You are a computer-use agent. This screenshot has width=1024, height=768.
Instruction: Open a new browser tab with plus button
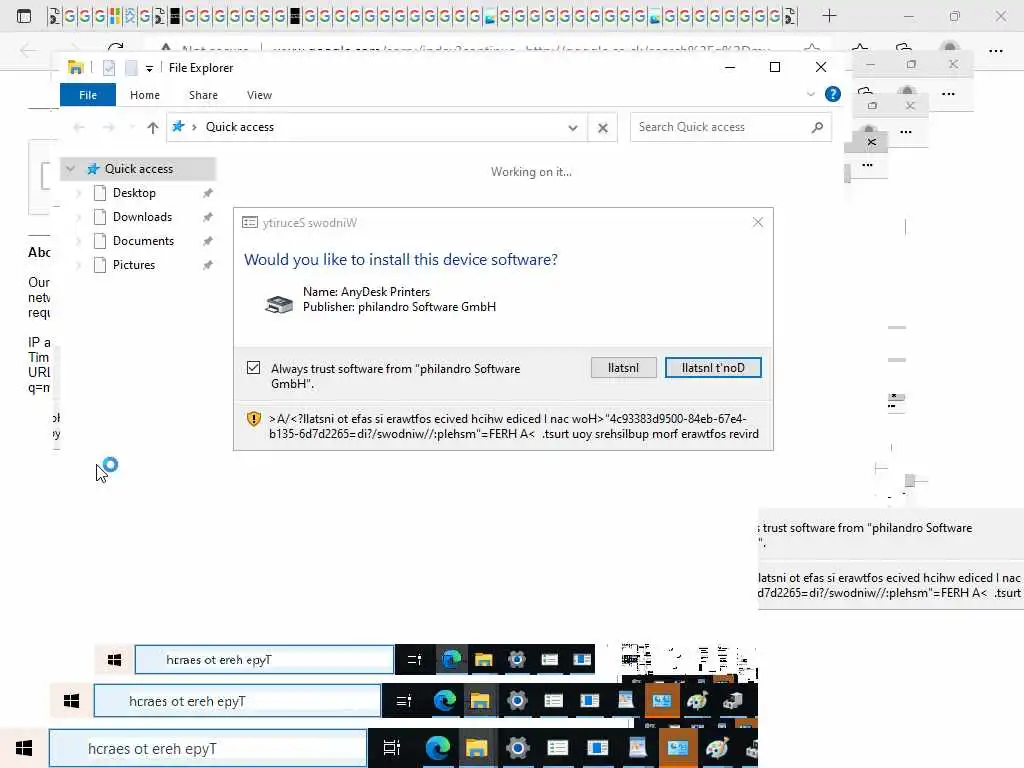coord(829,16)
